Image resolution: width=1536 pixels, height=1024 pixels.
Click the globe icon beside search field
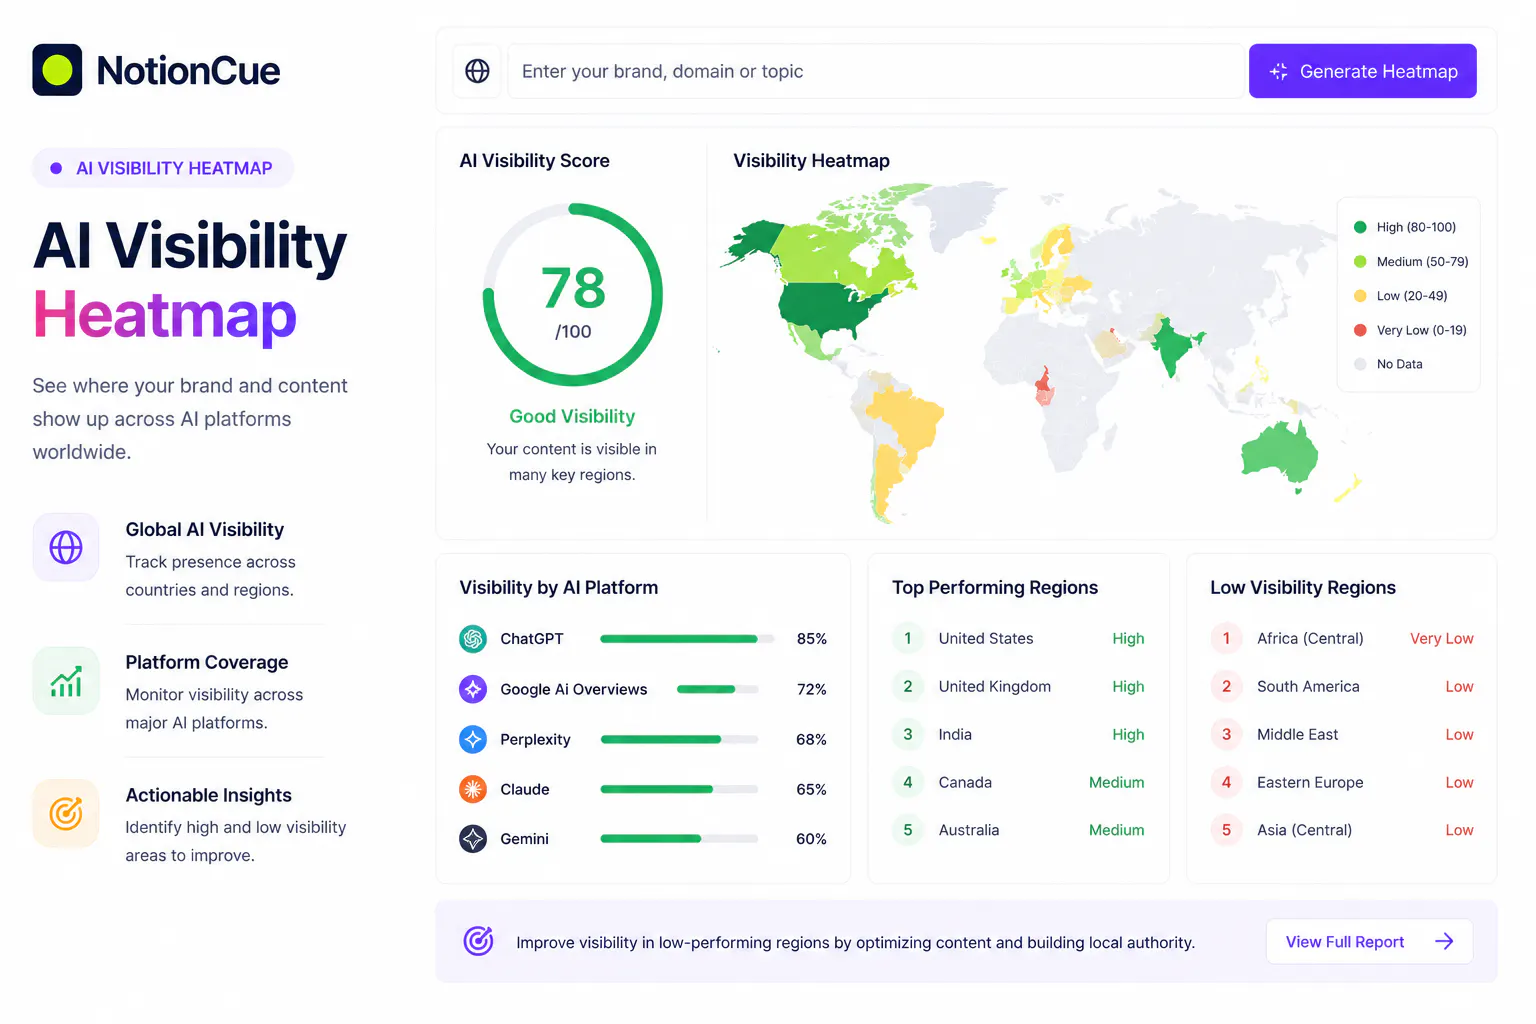point(477,71)
